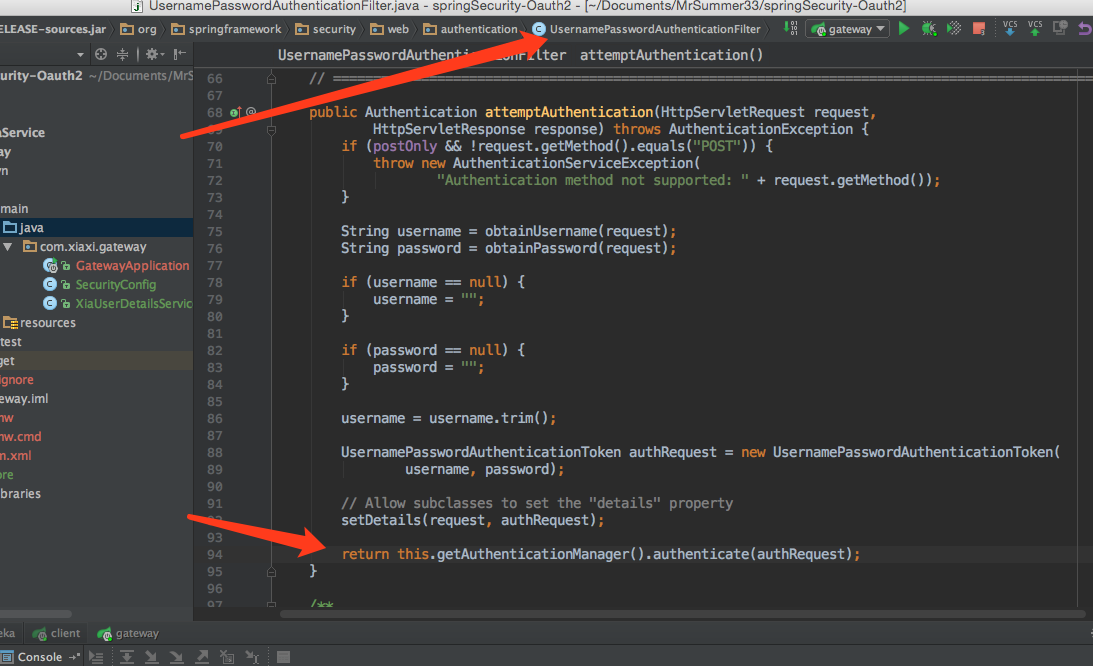The image size is (1093, 666).
Task: Show local history clock icon
Action: click(1060, 28)
